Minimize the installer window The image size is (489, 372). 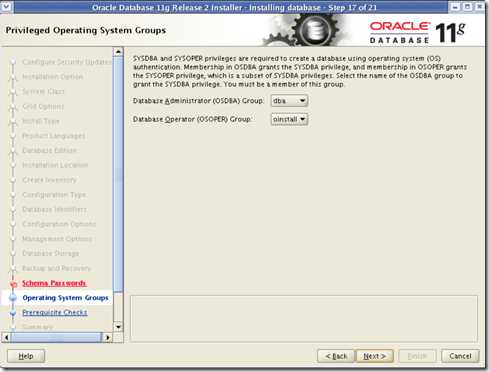coord(455,6)
